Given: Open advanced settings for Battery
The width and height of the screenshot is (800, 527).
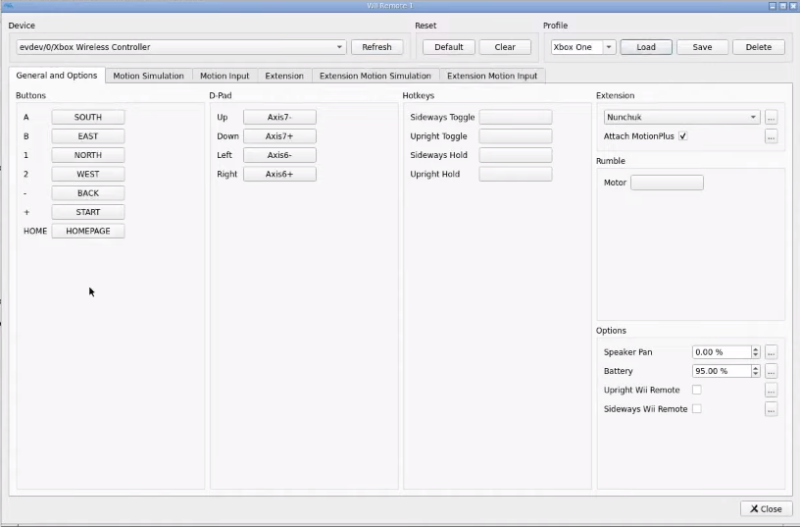Looking at the screenshot, I should [x=771, y=371].
